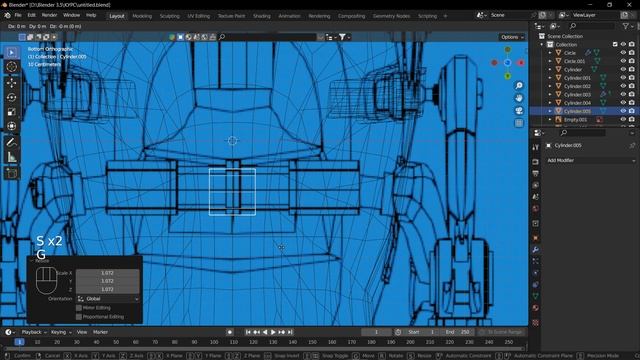Play the animation forward
The image size is (640, 360).
tap(273, 332)
